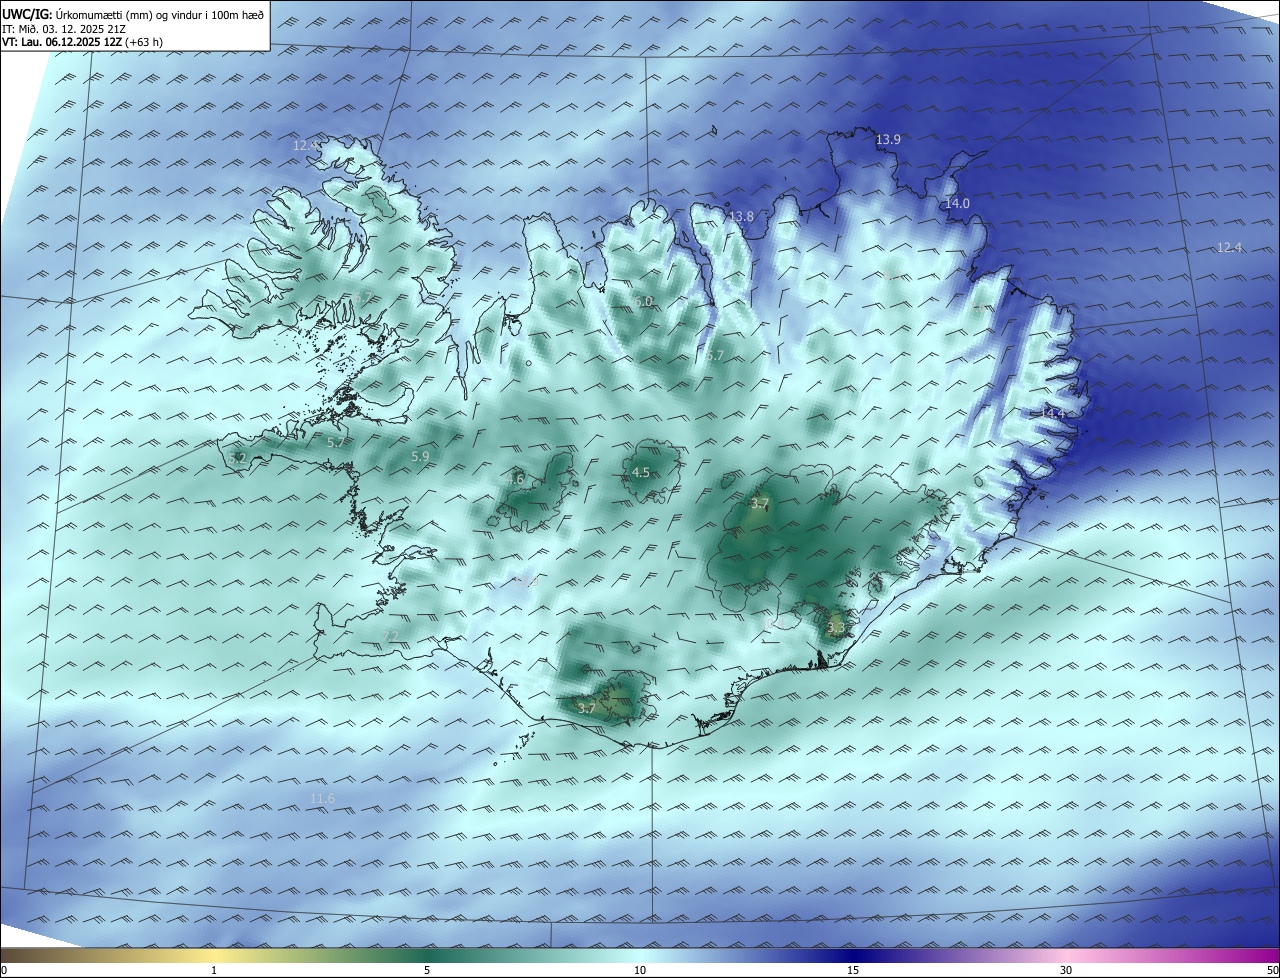Screen dimensions: 1280x978
Task: Click the 0 tick on the color scale
Action: [4, 970]
